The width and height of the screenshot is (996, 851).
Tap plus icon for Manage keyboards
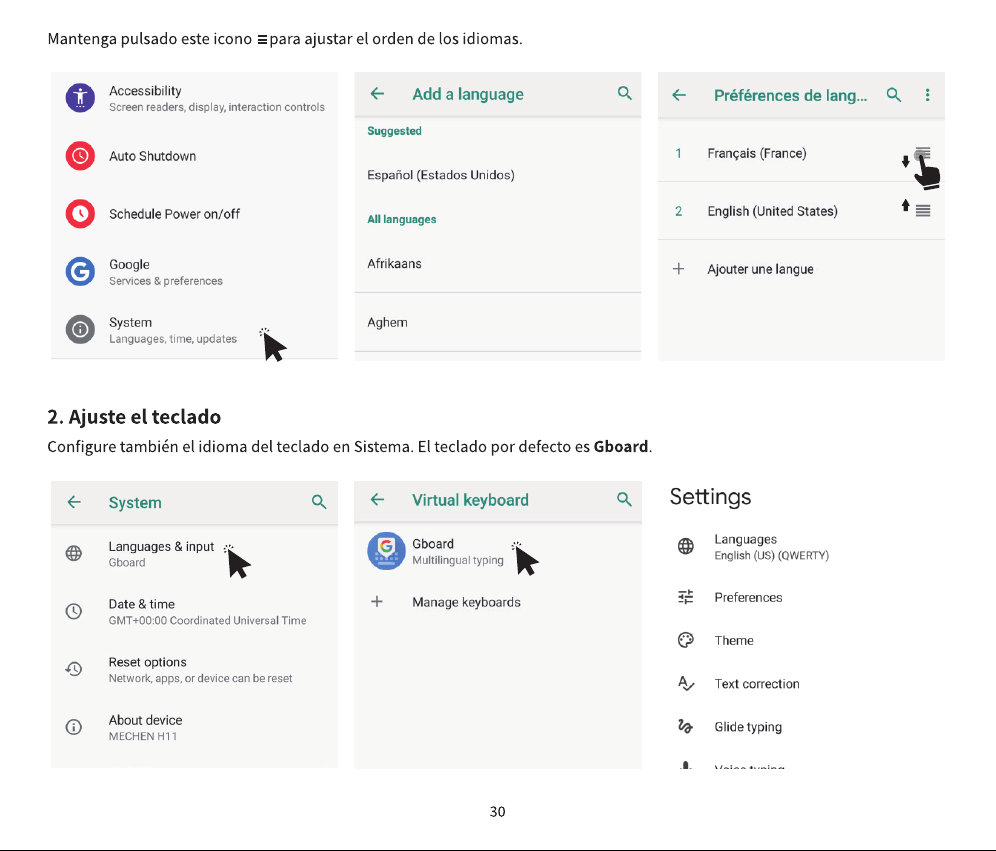pyautogui.click(x=377, y=601)
